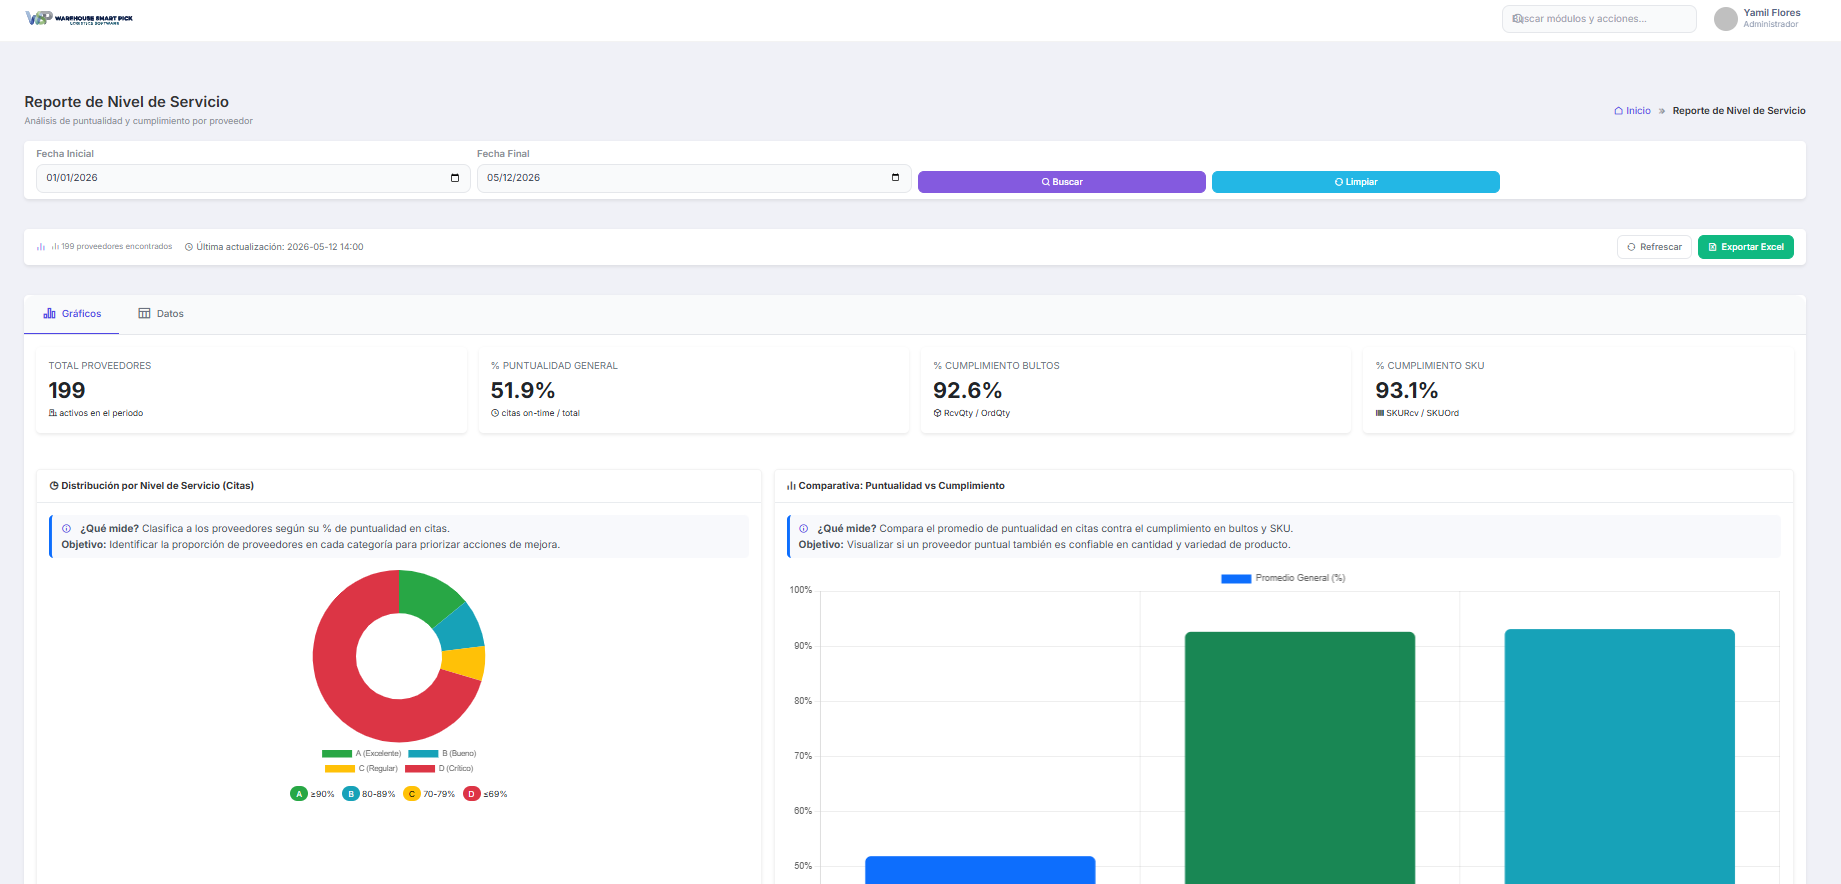1841x884 pixels.
Task: Open Fecha Inicial calendar picker icon
Action: tap(455, 178)
